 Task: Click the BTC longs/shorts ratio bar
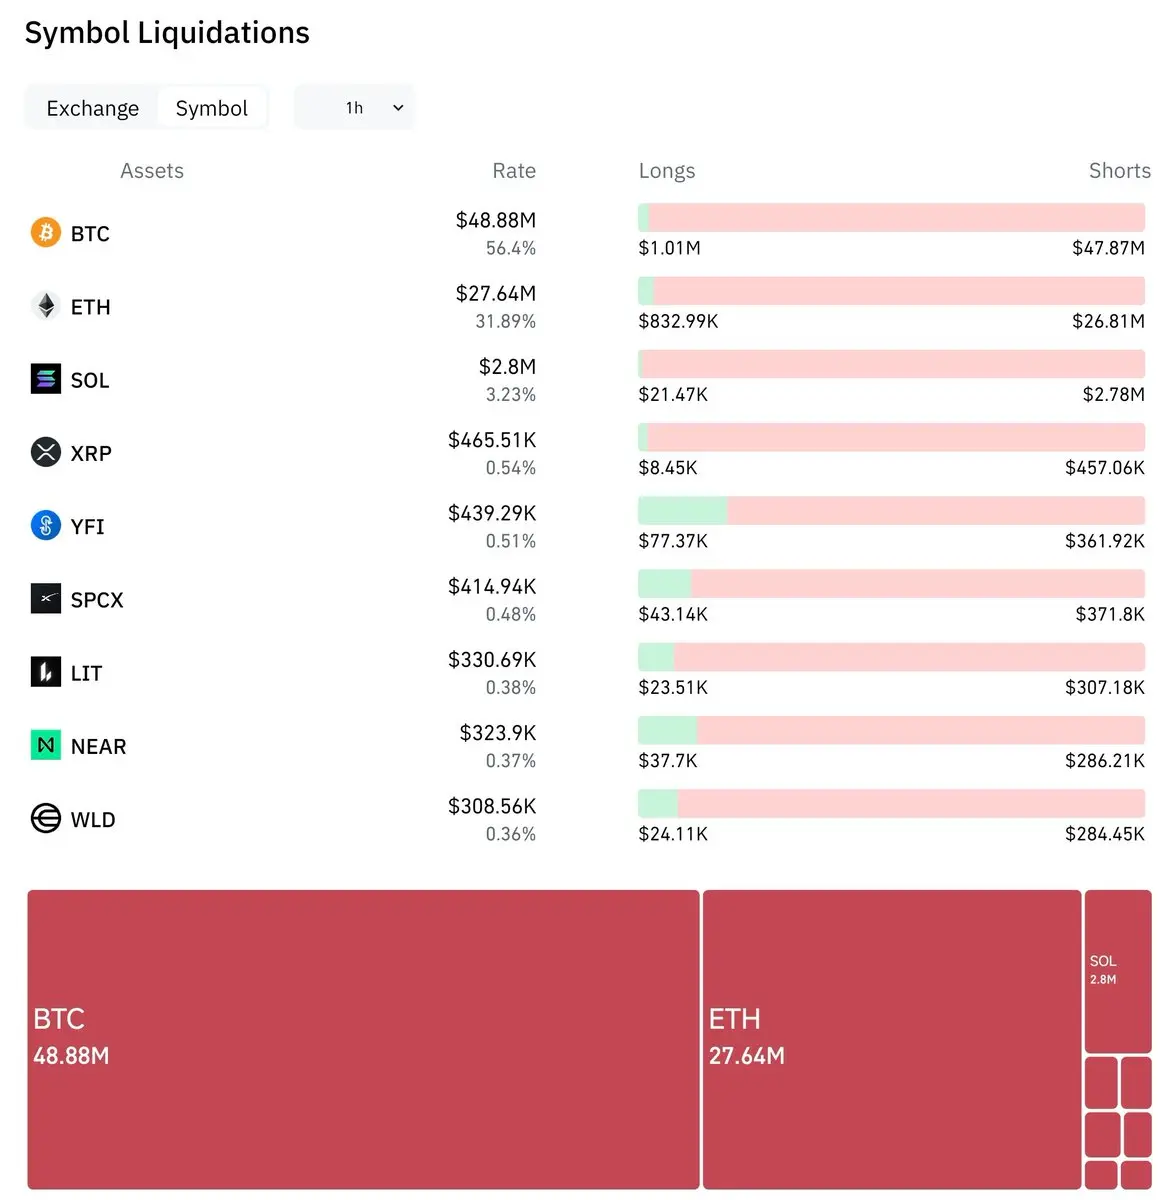892,217
